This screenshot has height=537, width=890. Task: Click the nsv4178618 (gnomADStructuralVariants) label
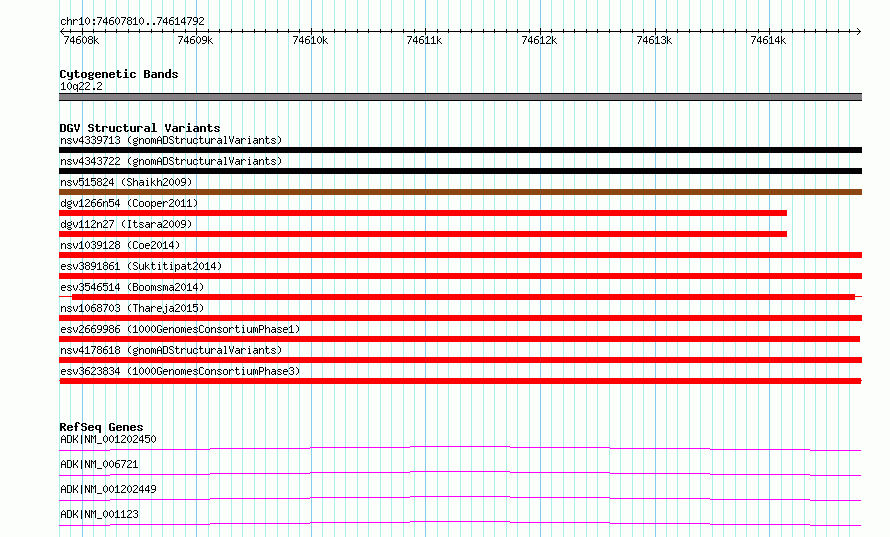(x=171, y=350)
